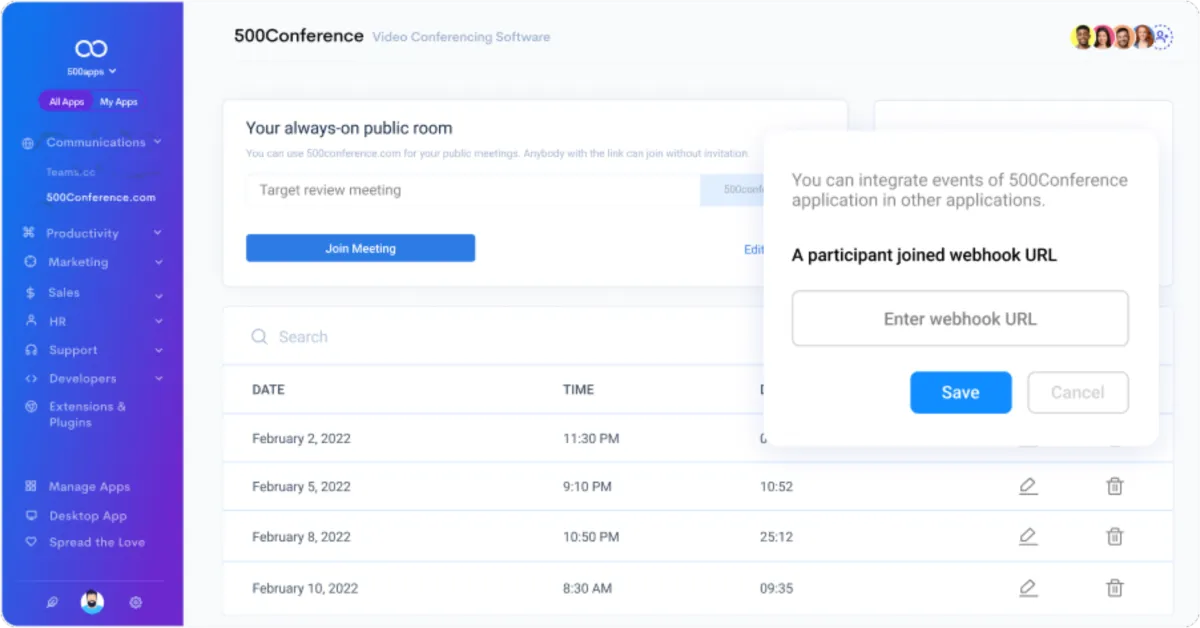This screenshot has height=628, width=1200.
Task: Open Manage Apps menu item
Action: pos(89,487)
